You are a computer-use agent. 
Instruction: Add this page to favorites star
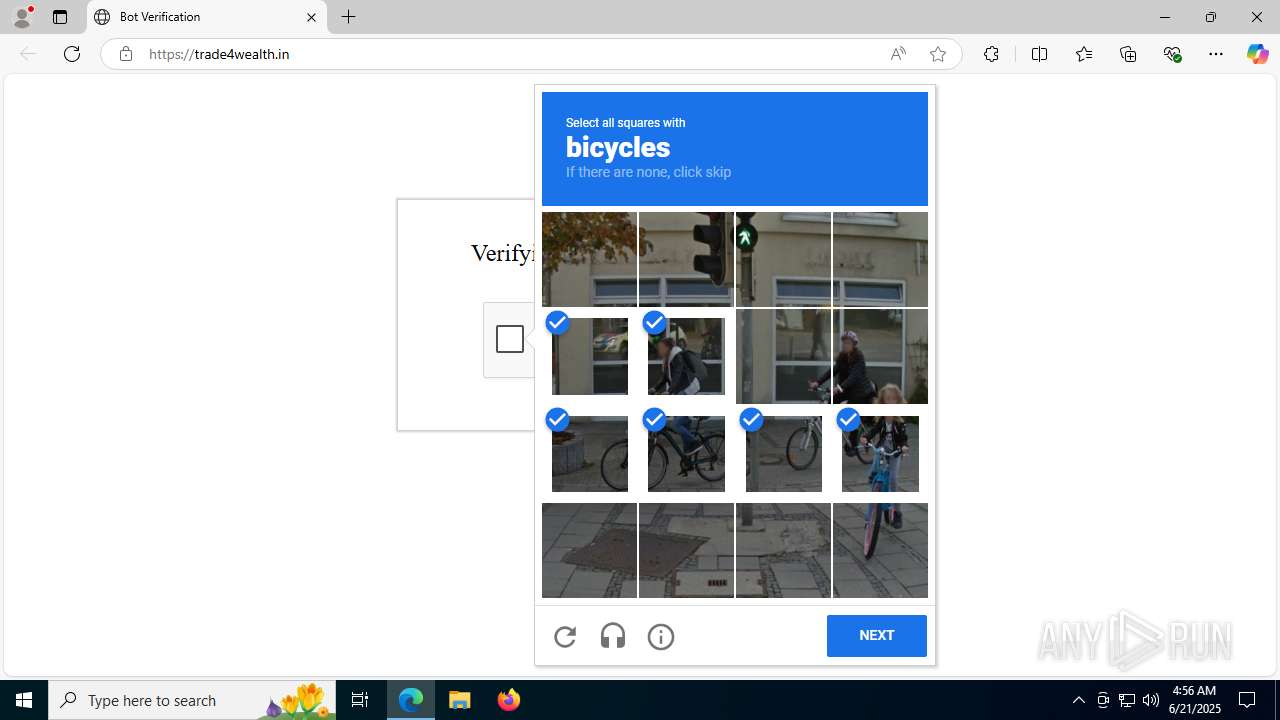pyautogui.click(x=938, y=54)
